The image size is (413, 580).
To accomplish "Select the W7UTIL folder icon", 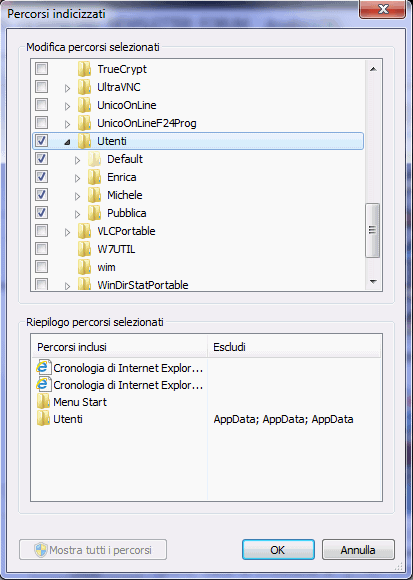I will (84, 249).
